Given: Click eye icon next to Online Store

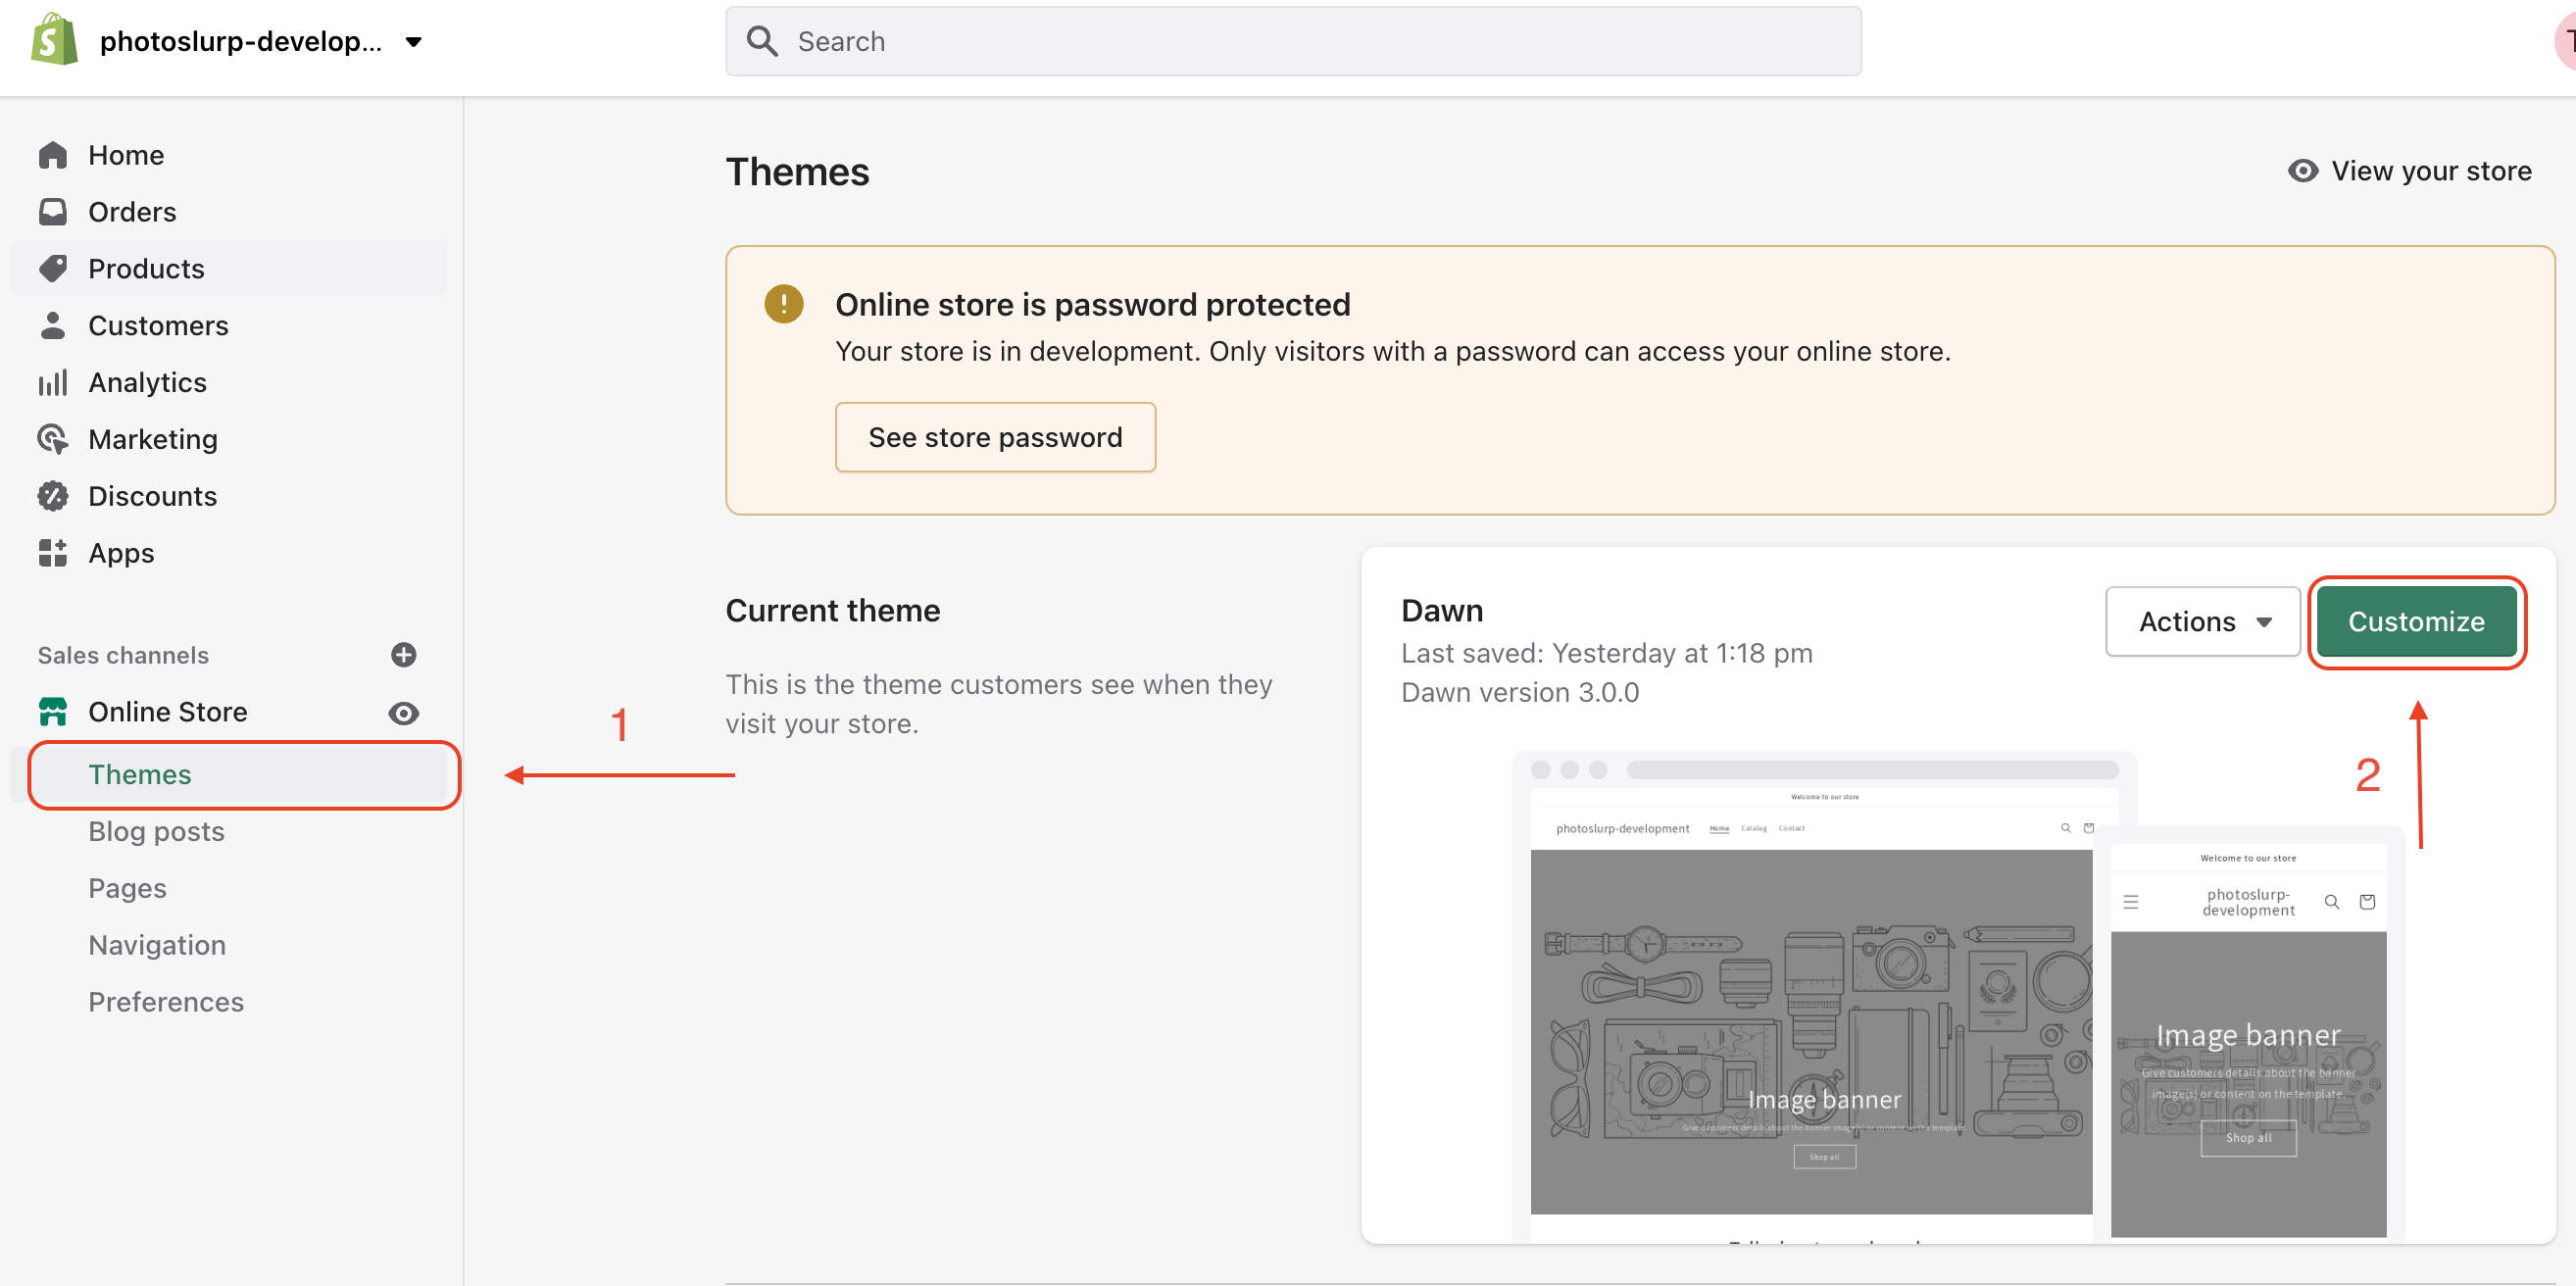Looking at the screenshot, I should point(403,713).
